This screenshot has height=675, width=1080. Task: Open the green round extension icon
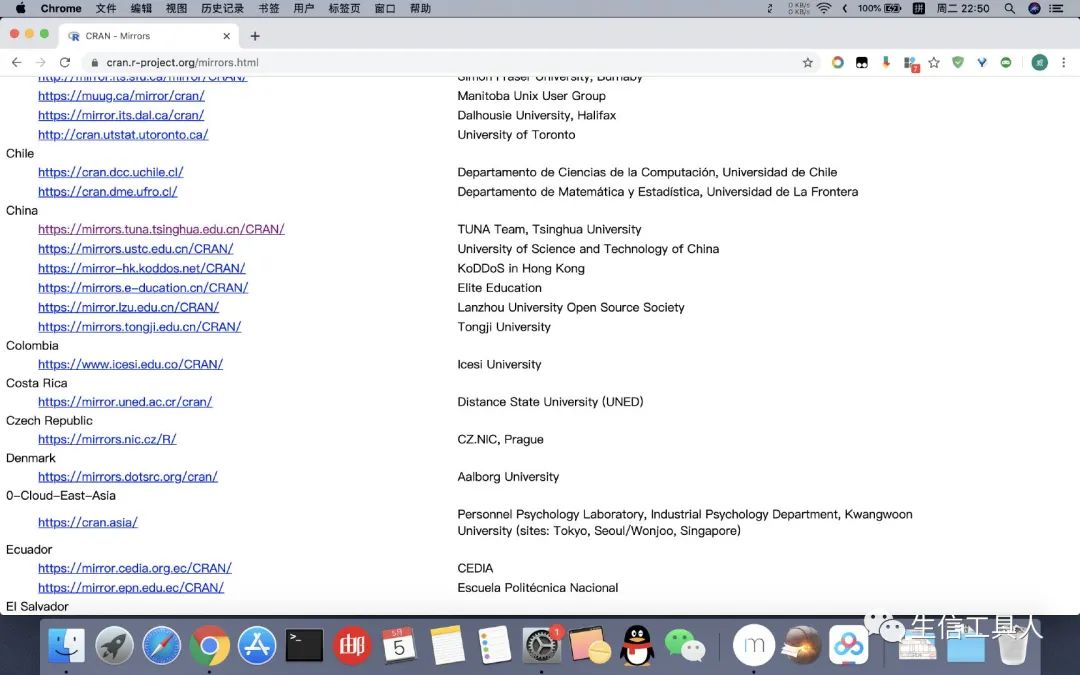point(1006,63)
